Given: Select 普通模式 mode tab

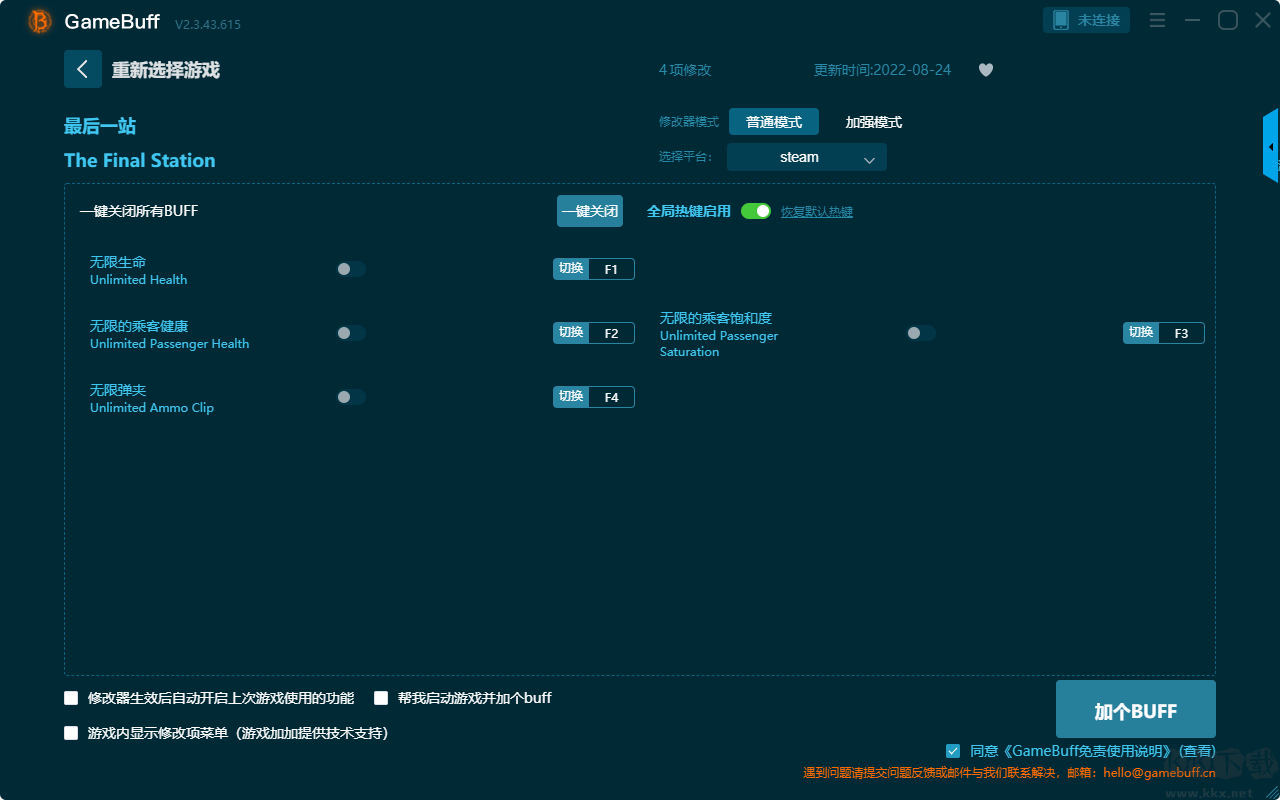Looking at the screenshot, I should 774,122.
